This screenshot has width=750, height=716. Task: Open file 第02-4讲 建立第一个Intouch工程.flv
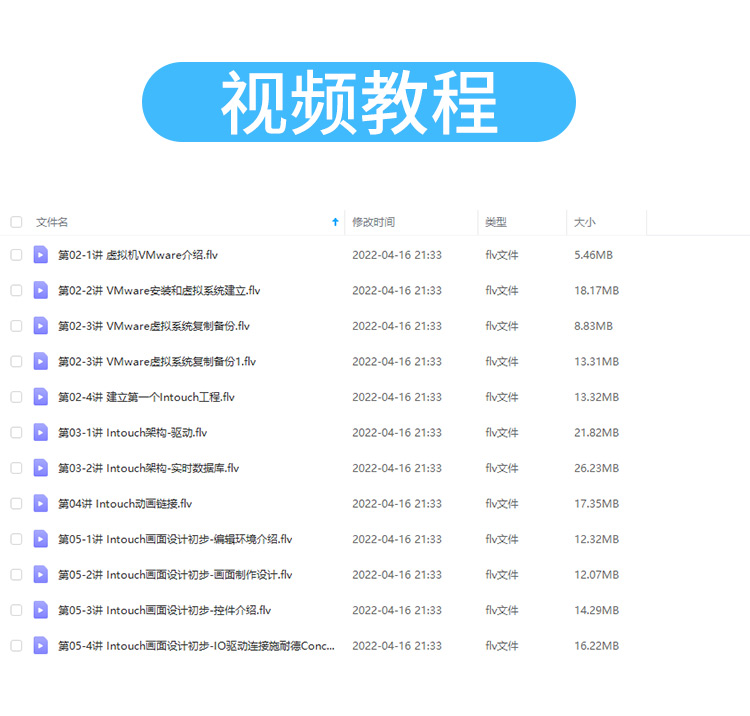(146, 397)
